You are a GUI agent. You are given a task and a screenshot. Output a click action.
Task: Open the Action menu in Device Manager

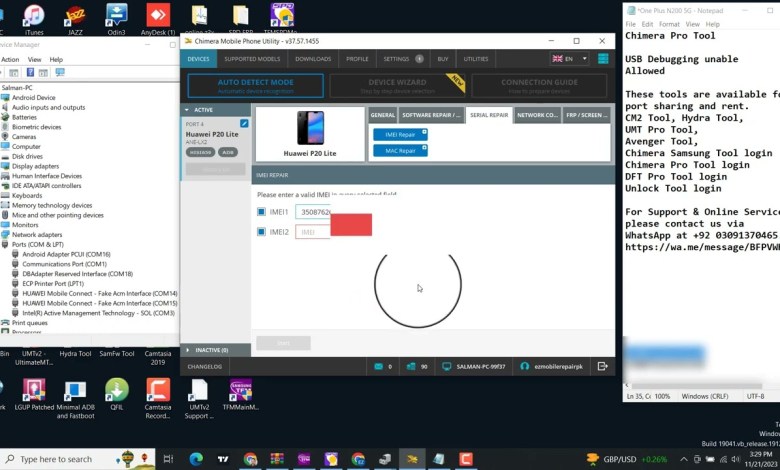(10, 59)
